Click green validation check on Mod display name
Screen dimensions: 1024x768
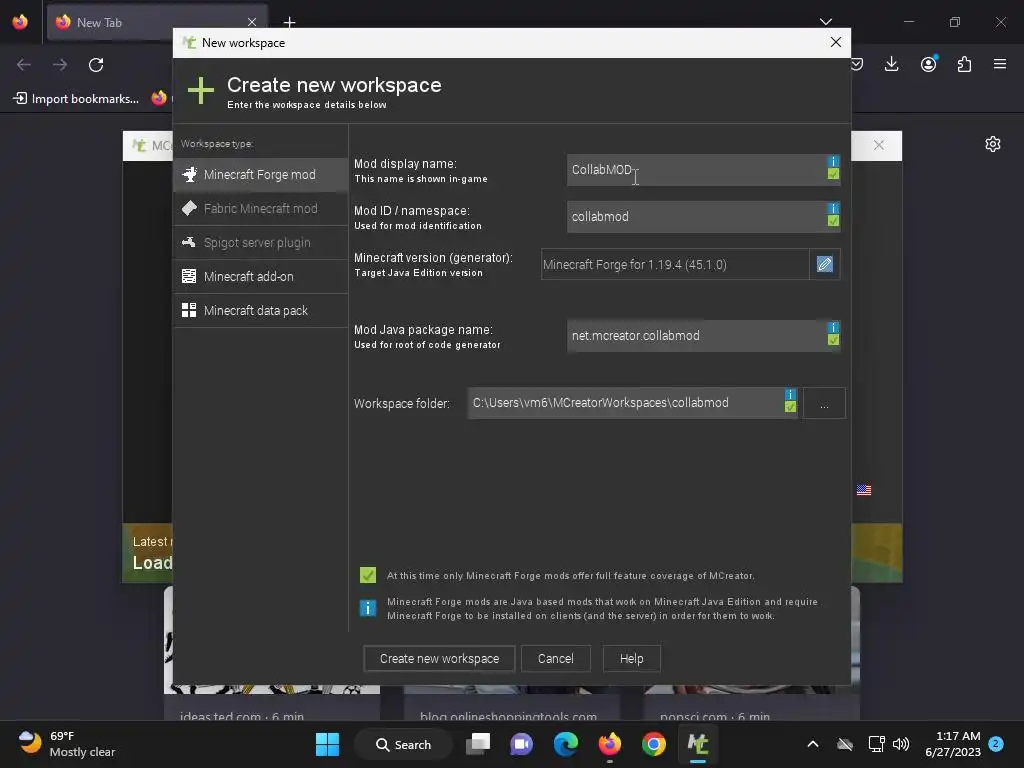833,174
